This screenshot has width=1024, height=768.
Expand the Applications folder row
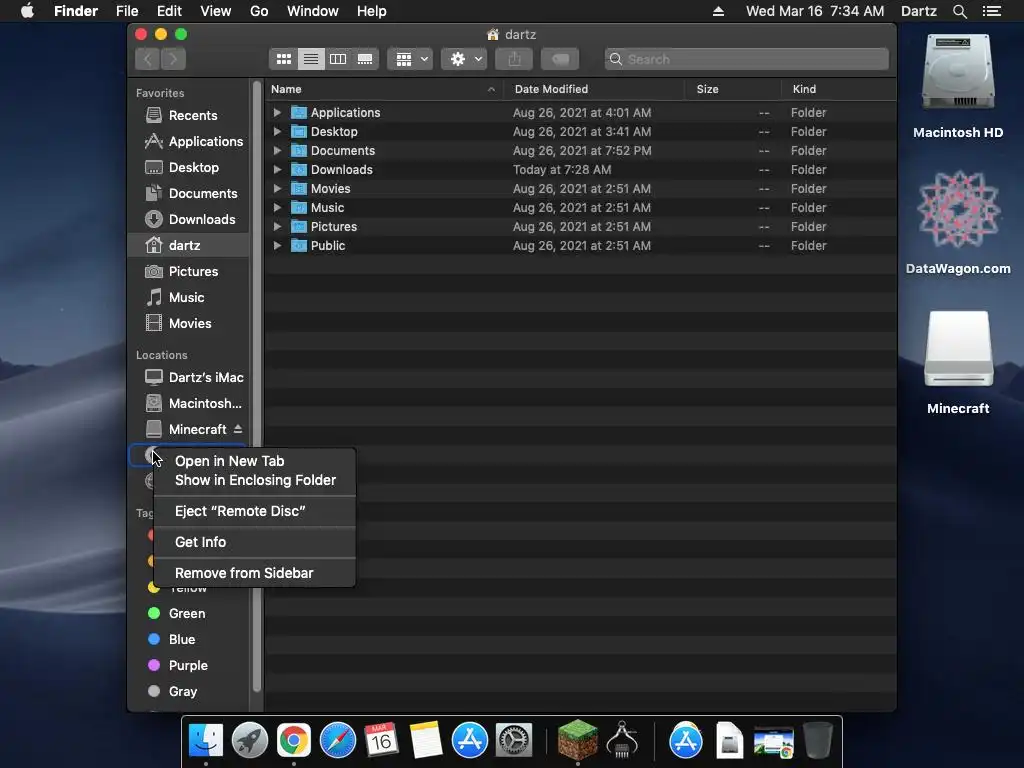pyautogui.click(x=277, y=112)
